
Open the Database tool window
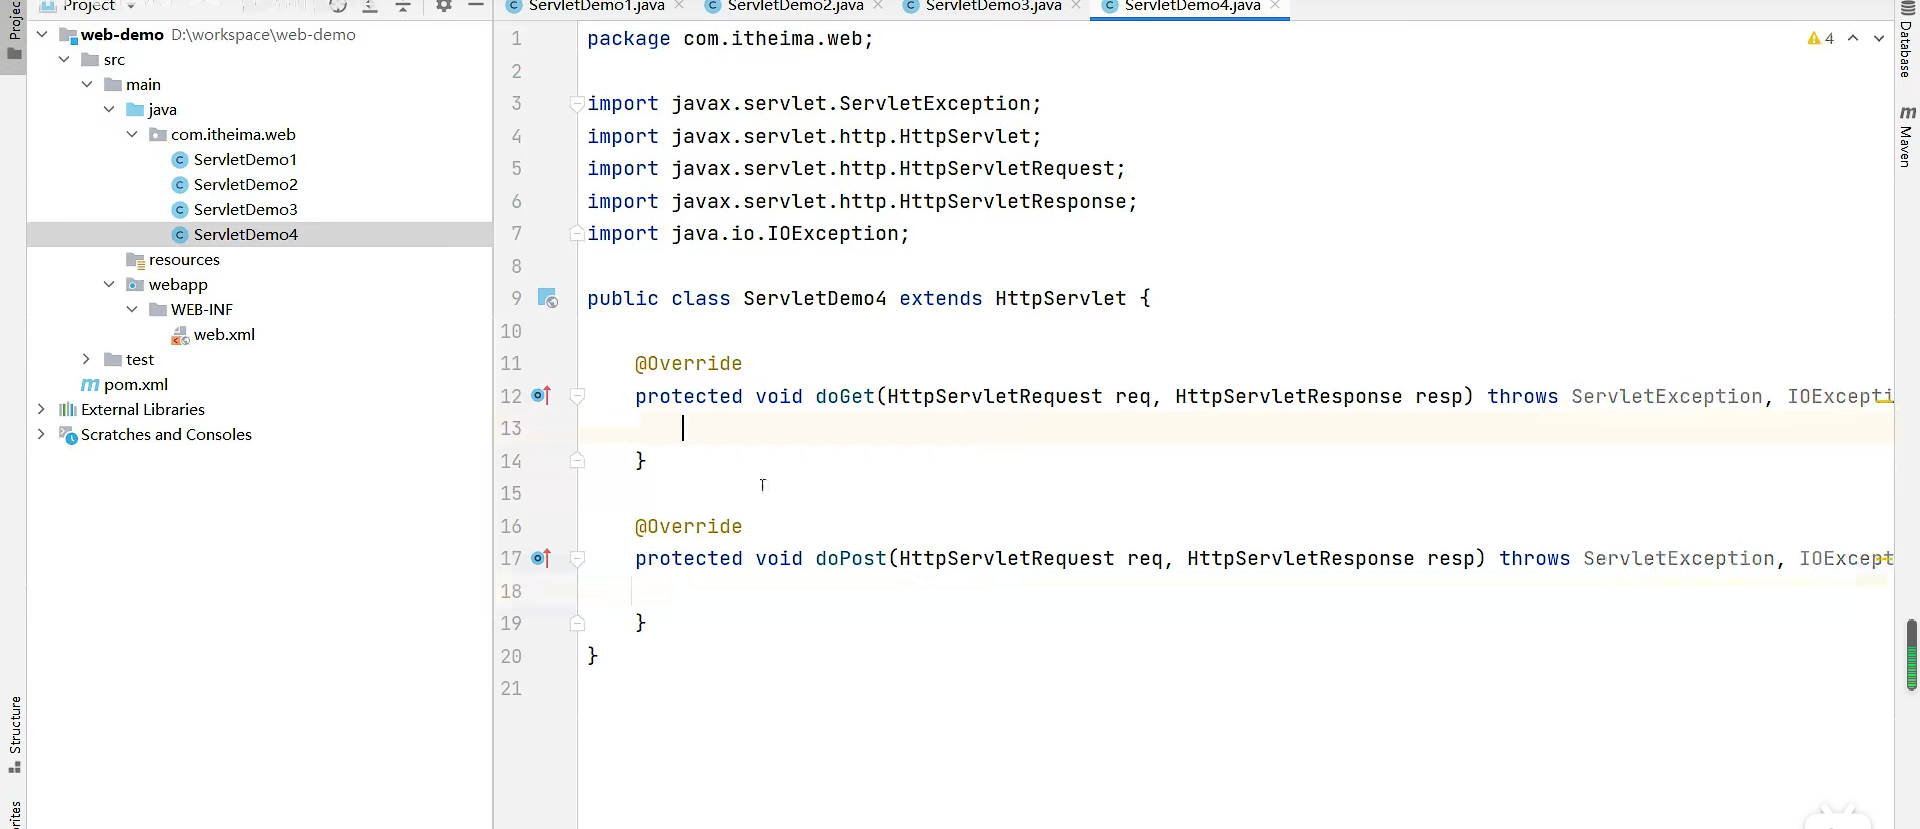coord(1907,40)
